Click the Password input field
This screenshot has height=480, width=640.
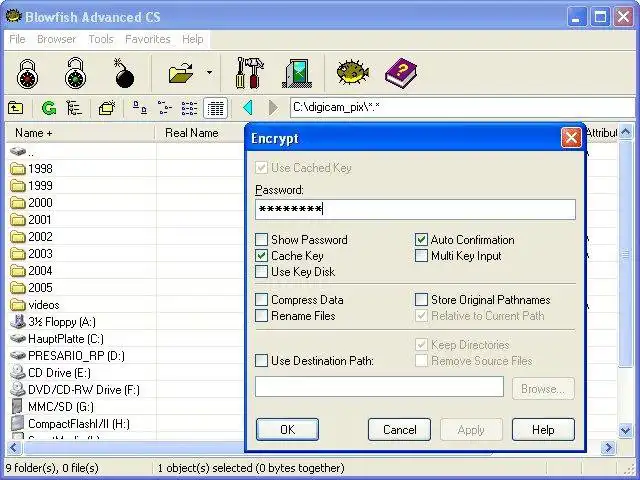415,209
